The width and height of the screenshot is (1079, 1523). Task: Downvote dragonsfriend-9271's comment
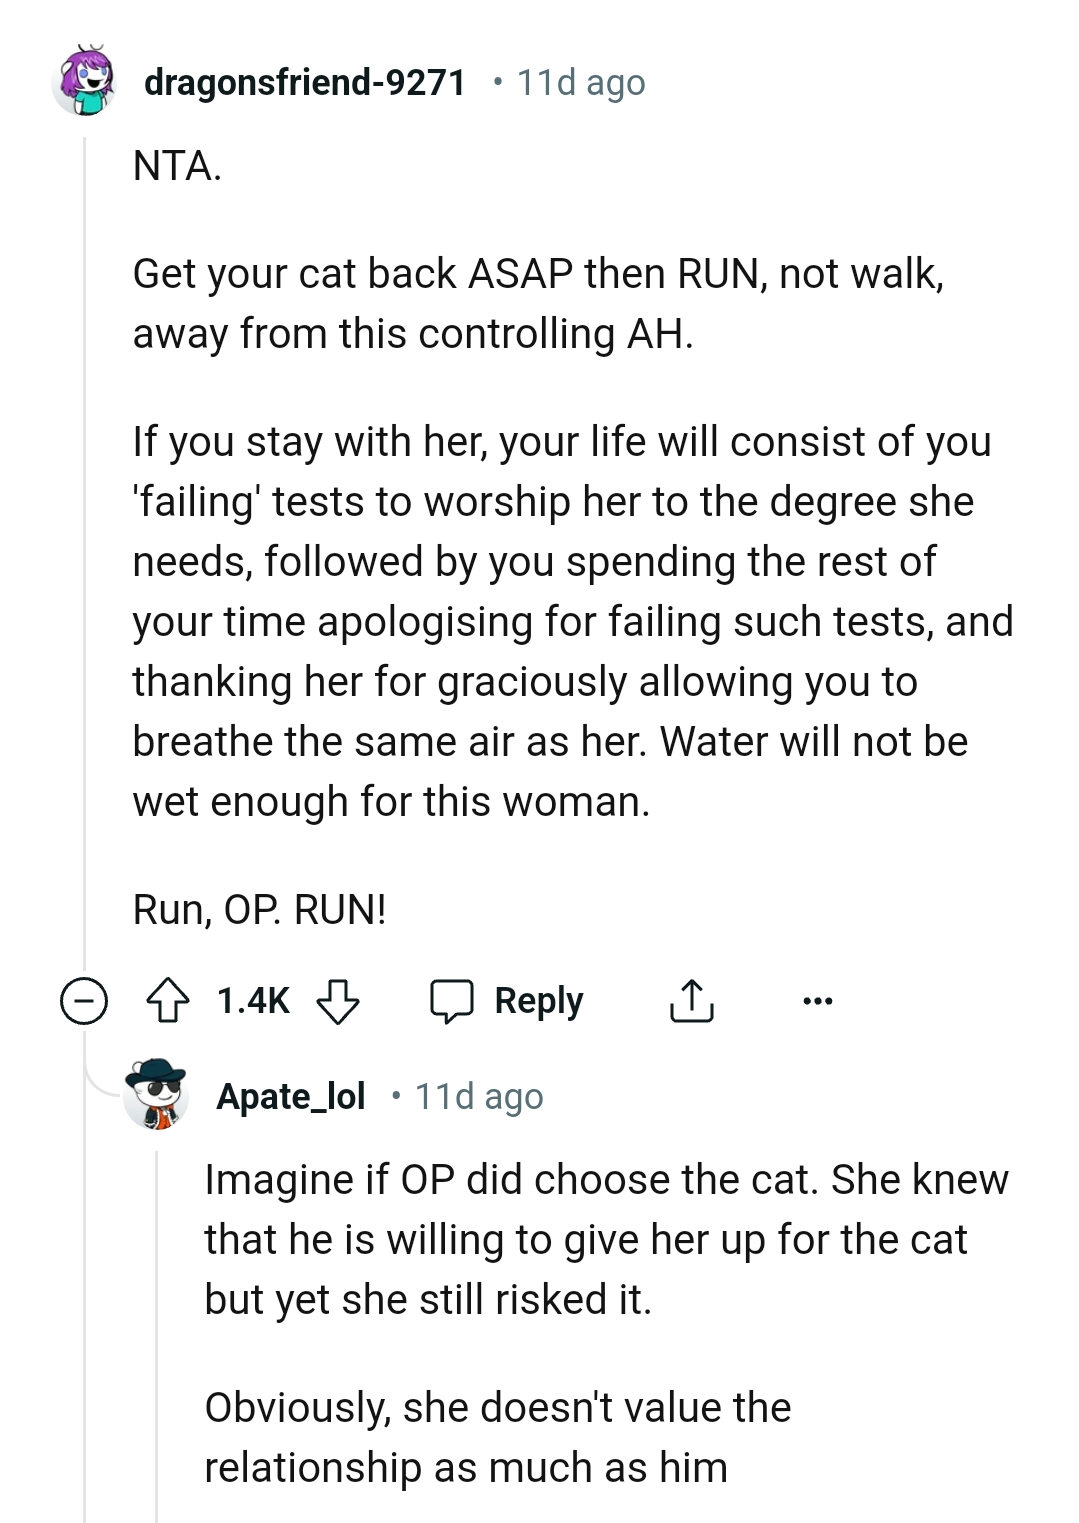point(340,1000)
